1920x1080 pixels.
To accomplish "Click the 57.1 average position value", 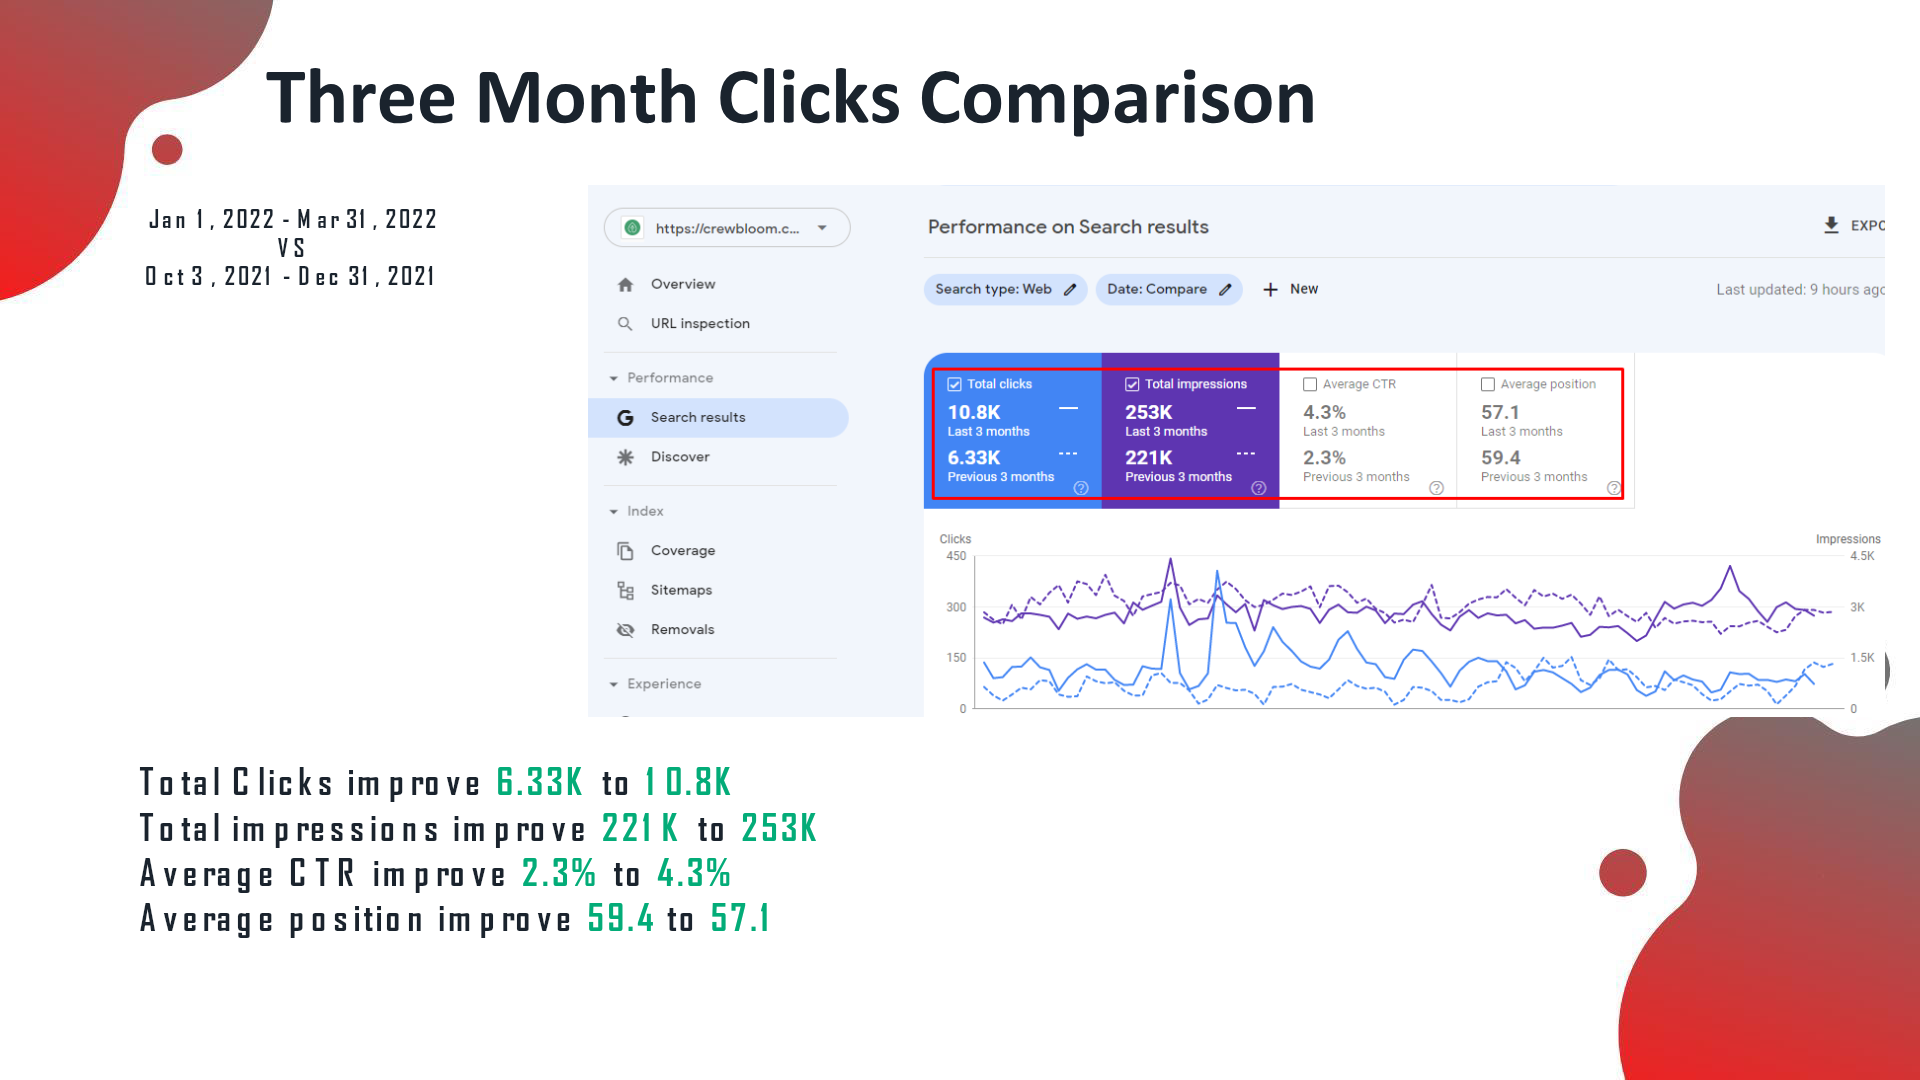I will click(x=1500, y=413).
